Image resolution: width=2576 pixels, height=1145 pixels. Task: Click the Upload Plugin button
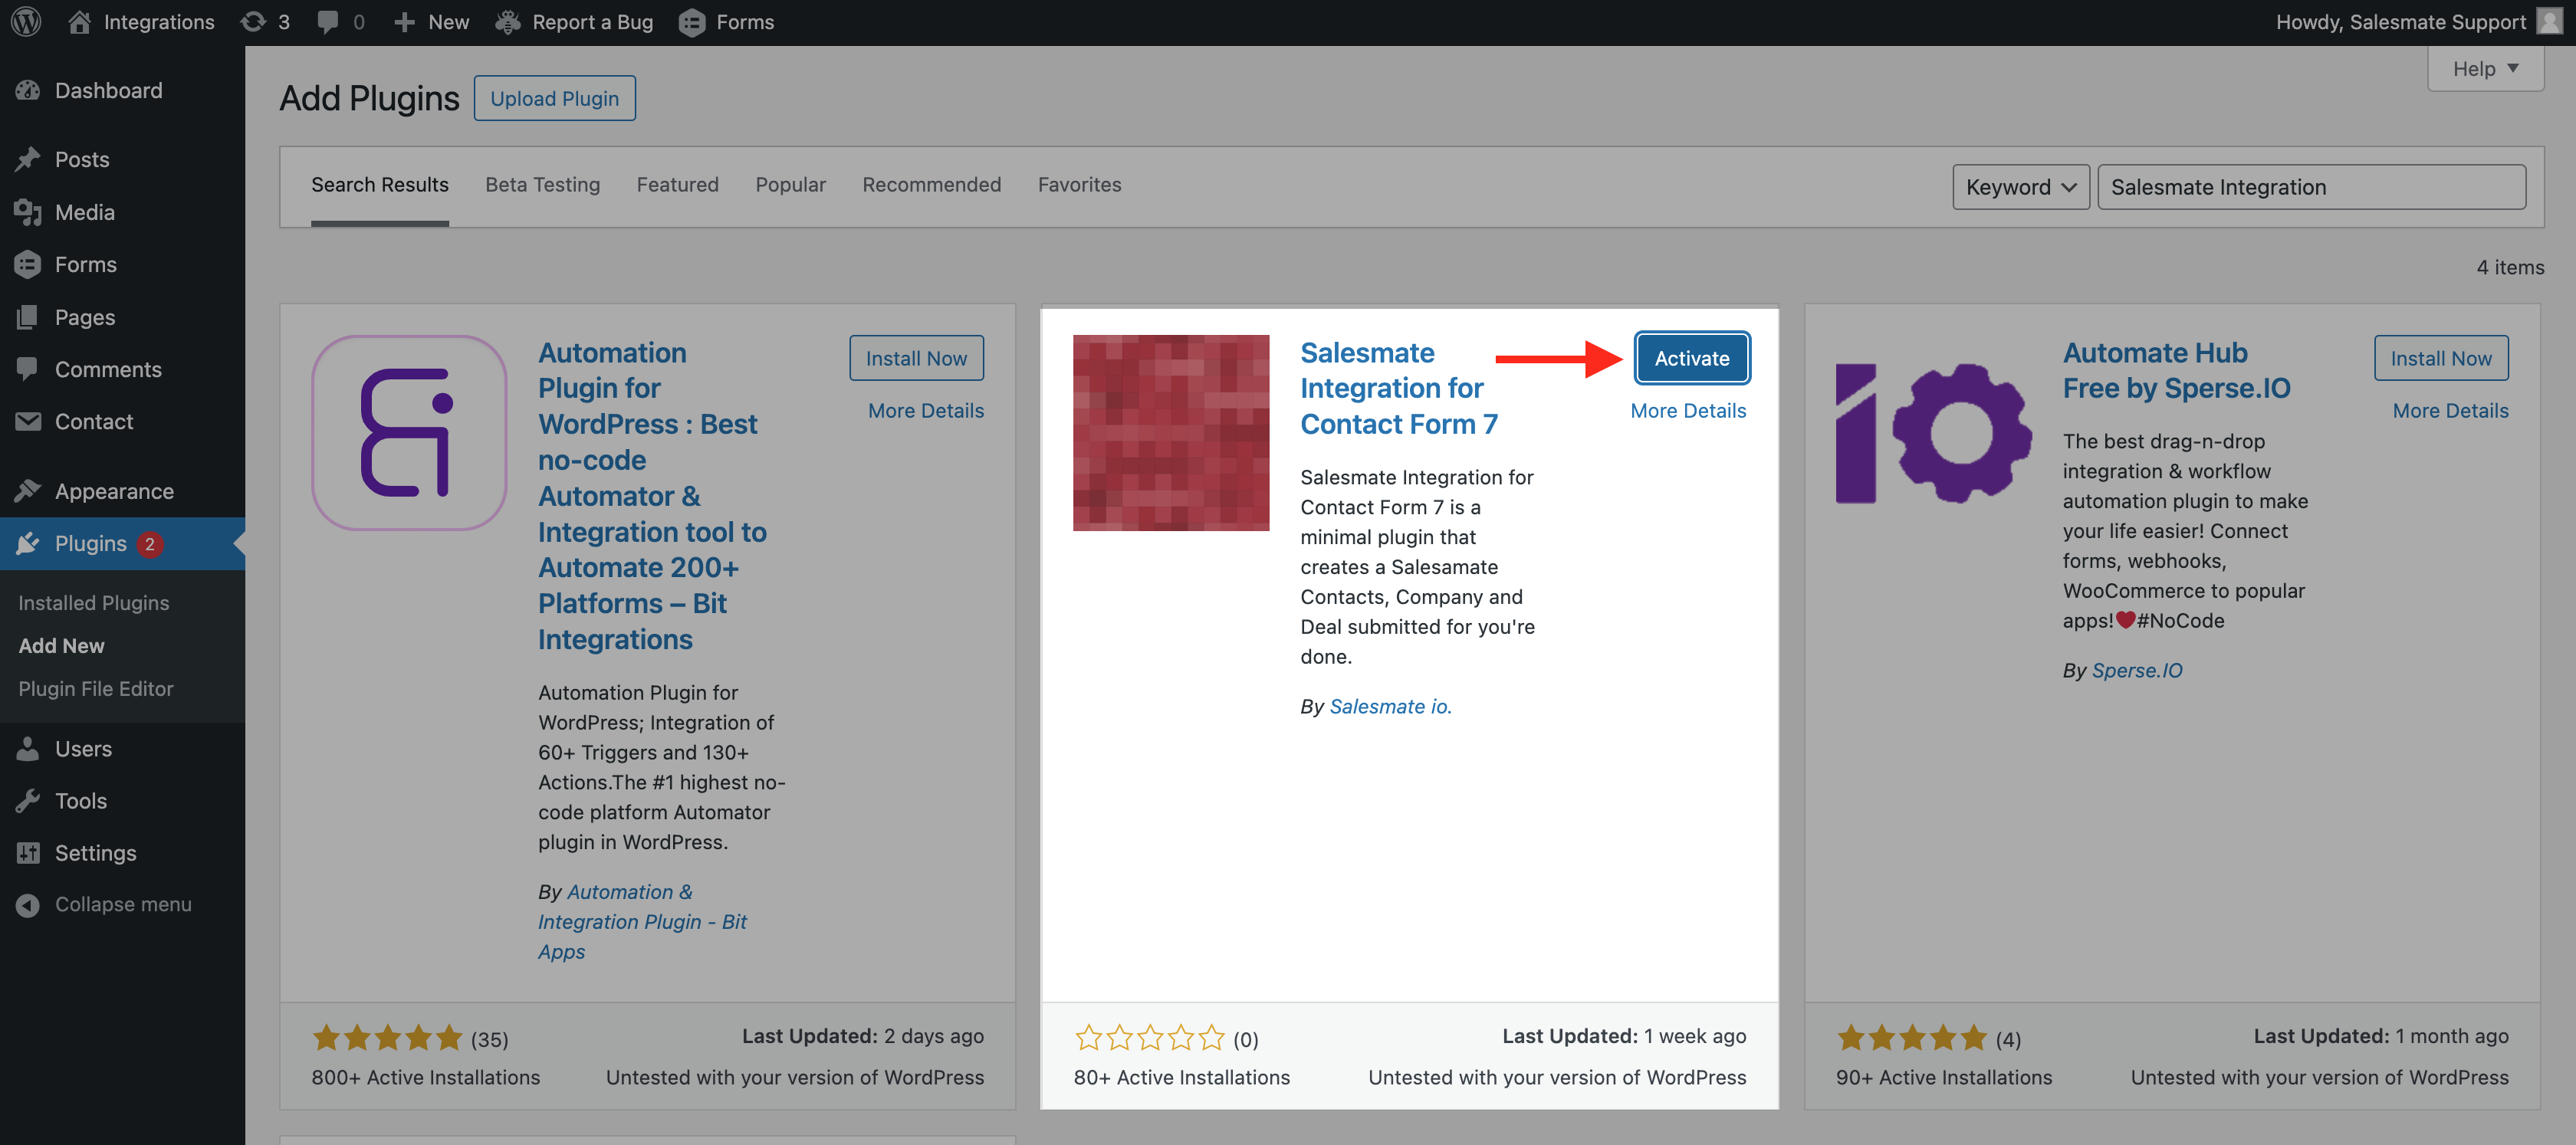pyautogui.click(x=555, y=98)
